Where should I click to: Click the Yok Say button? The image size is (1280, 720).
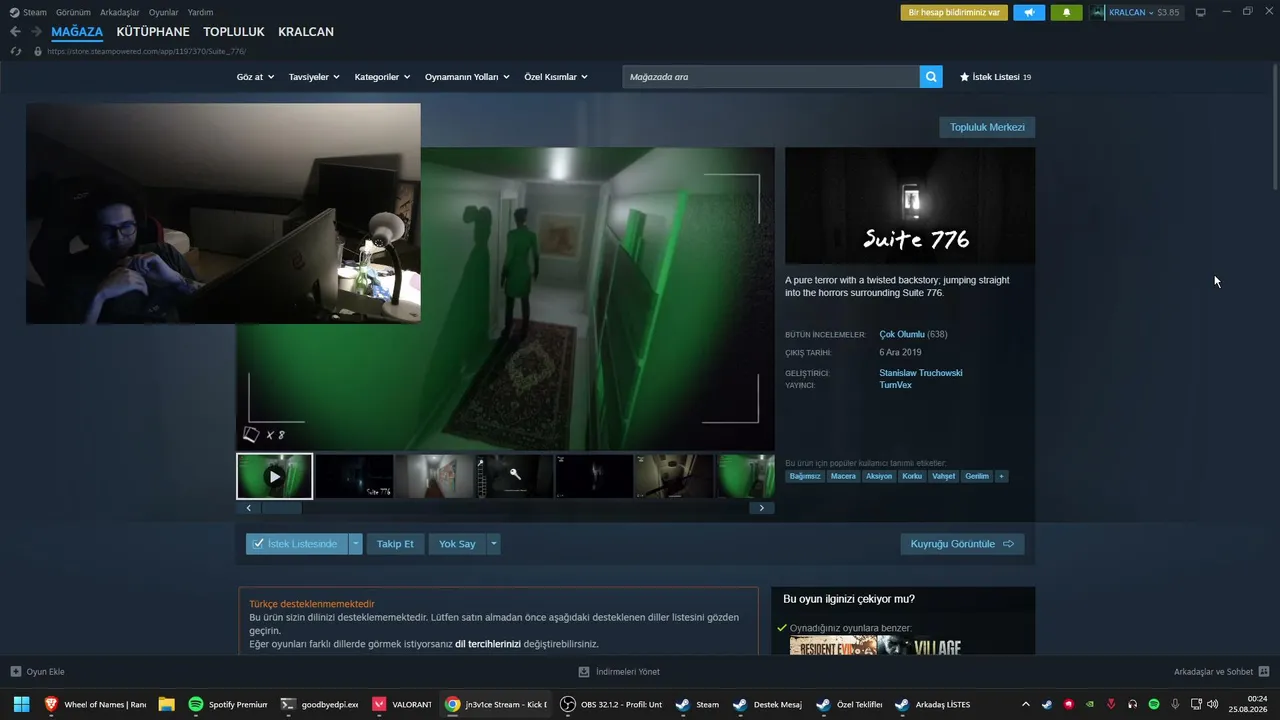click(x=457, y=544)
